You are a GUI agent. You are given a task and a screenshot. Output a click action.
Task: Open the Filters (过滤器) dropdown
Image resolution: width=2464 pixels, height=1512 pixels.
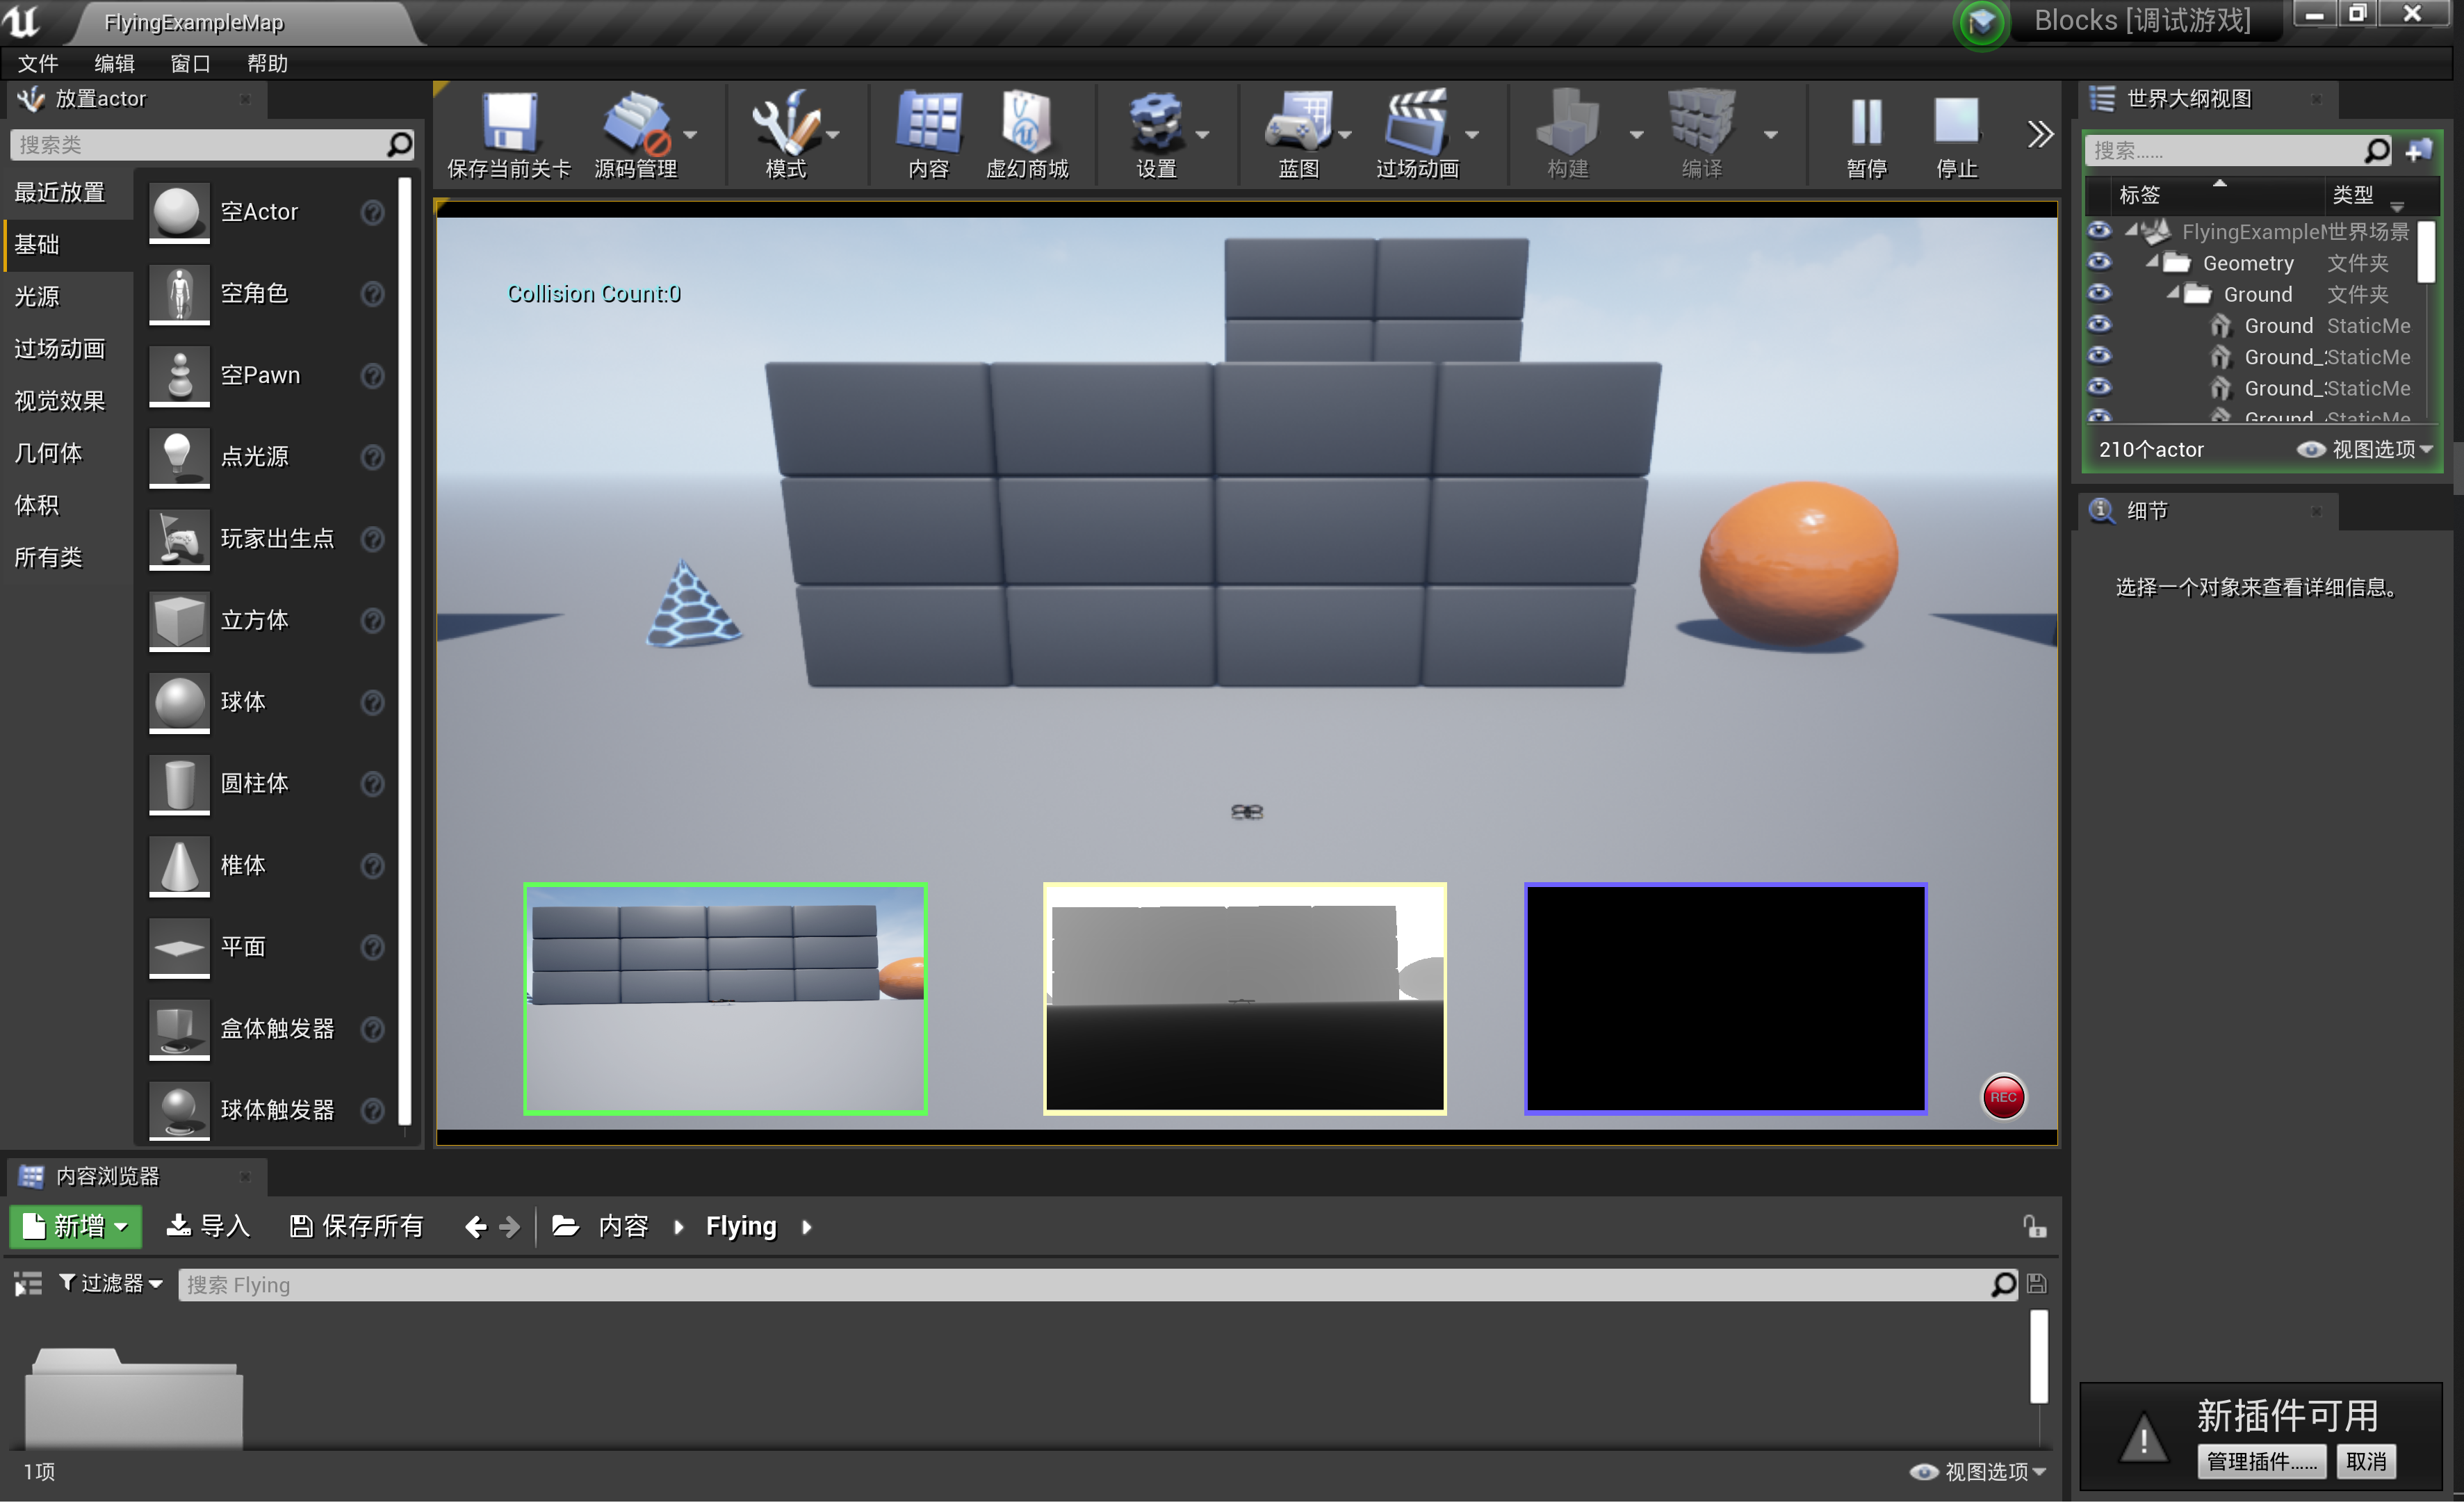[x=110, y=1283]
